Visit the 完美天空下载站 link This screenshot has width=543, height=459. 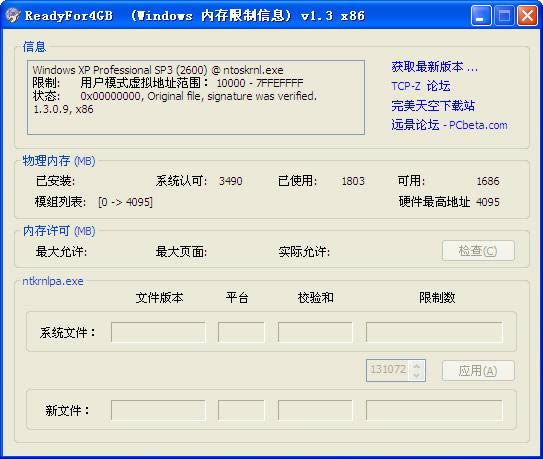pos(433,106)
